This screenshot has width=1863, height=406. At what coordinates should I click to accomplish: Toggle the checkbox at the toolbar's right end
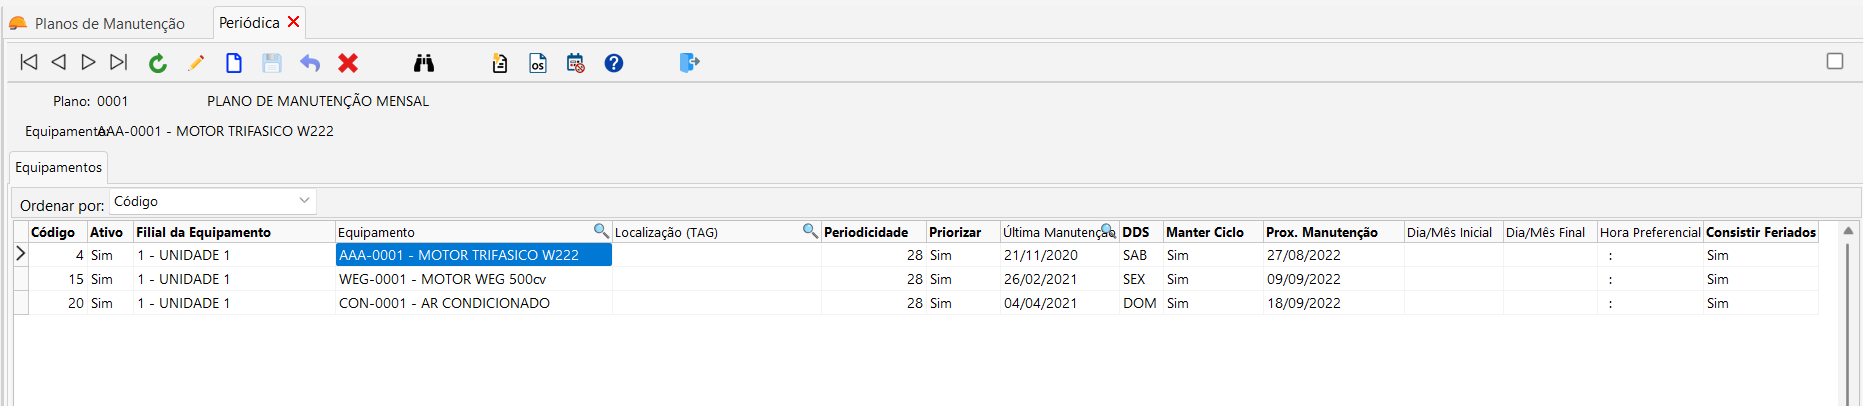click(x=1835, y=61)
